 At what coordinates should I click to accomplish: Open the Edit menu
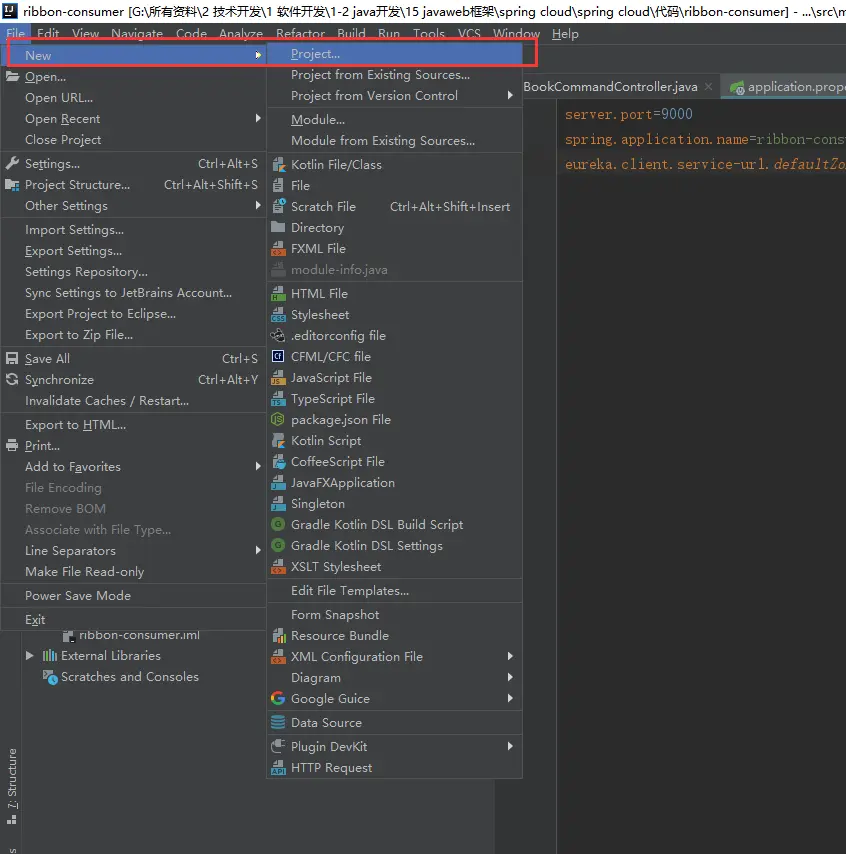(48, 33)
